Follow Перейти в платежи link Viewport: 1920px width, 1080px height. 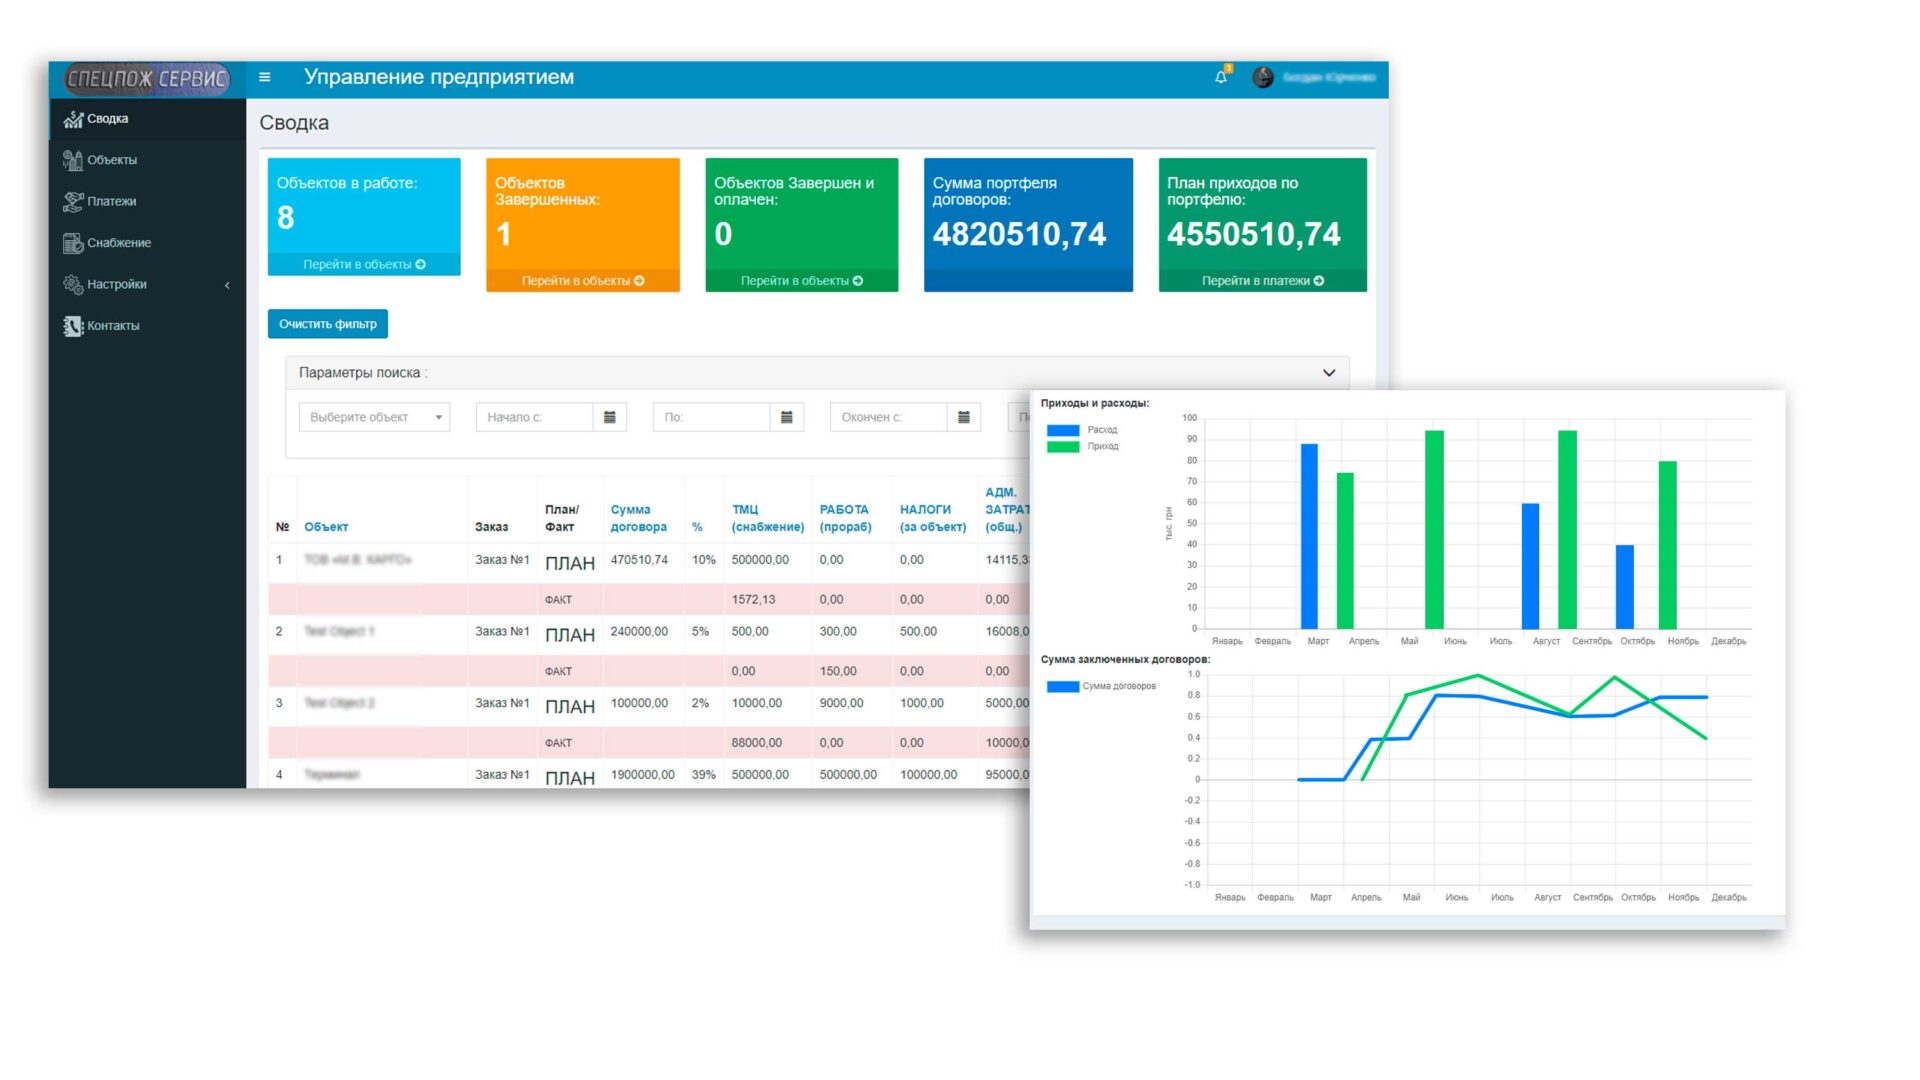click(x=1262, y=281)
